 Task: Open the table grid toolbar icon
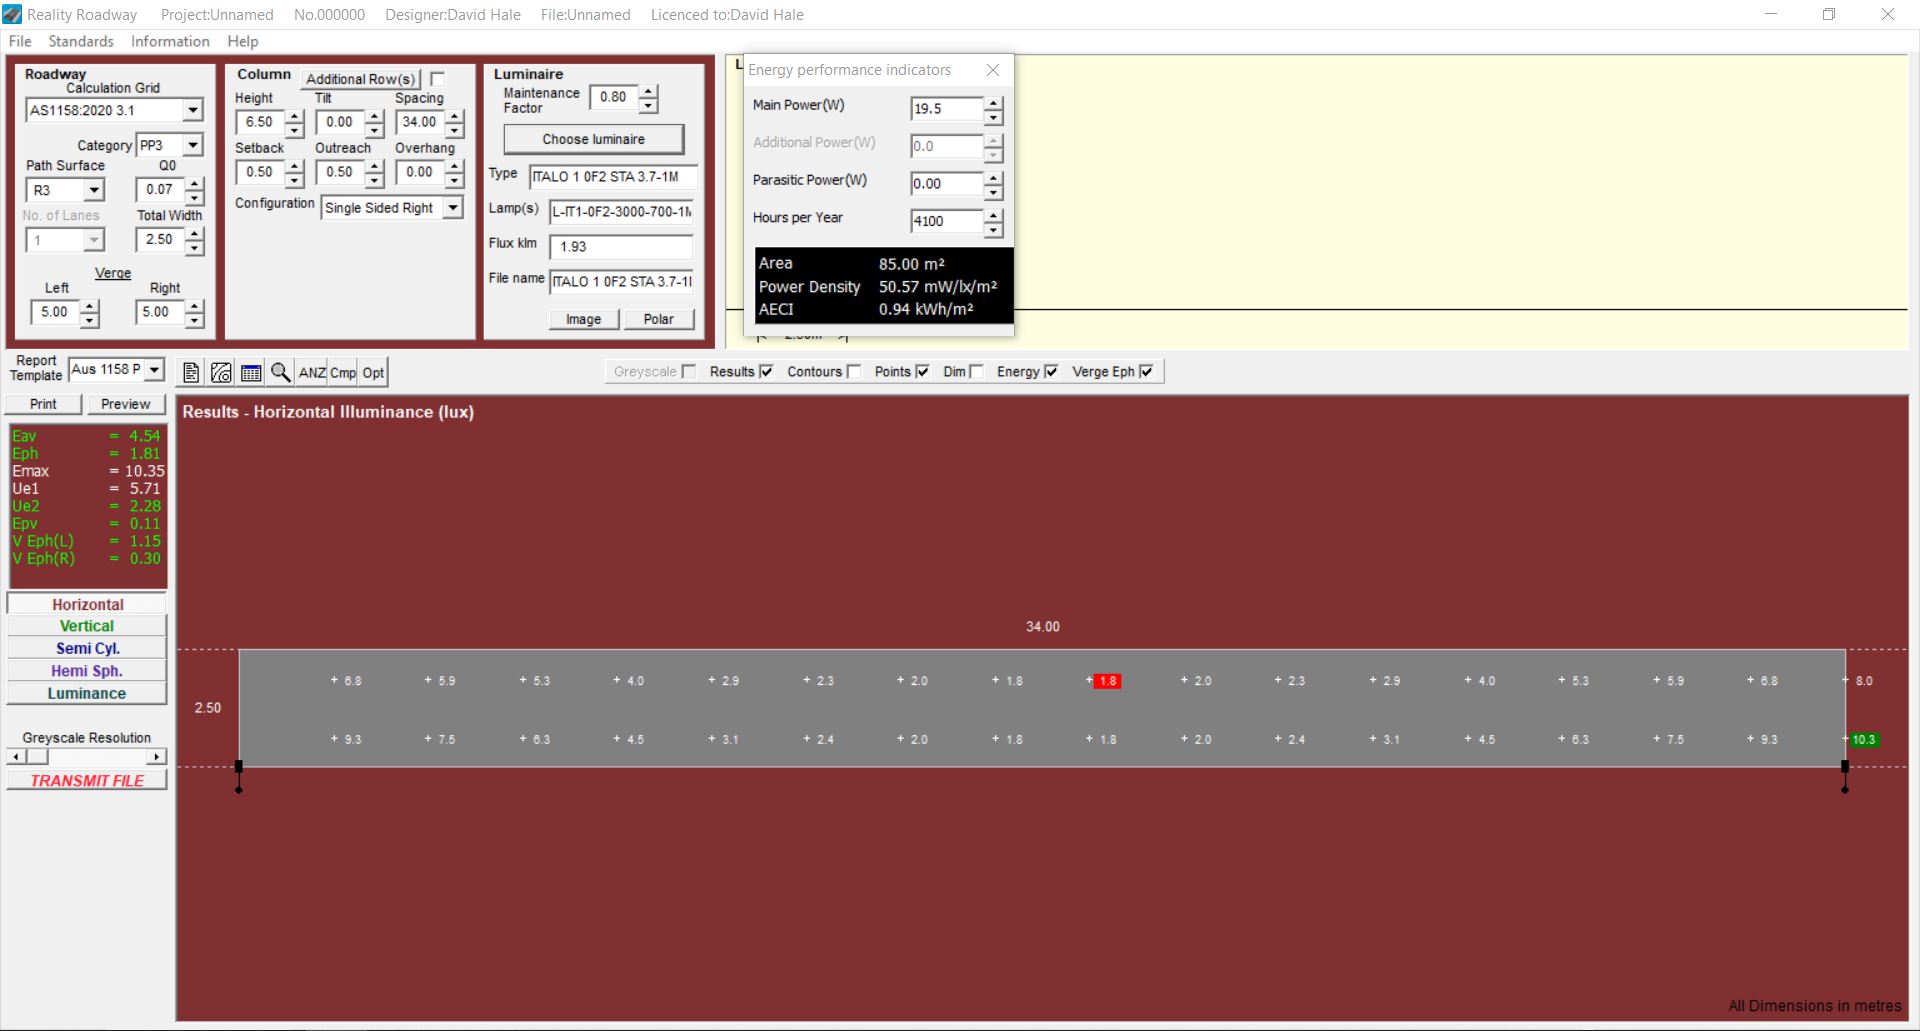coord(251,373)
